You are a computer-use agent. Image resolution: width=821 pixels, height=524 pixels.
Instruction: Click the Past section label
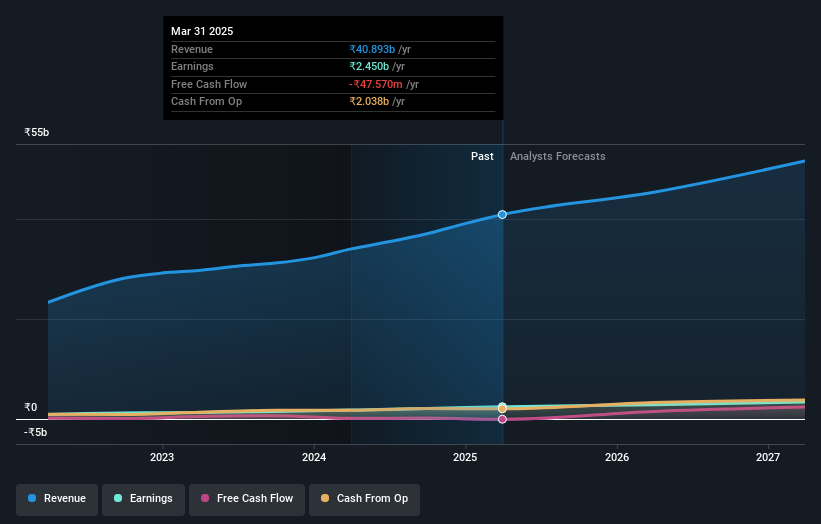(482, 157)
